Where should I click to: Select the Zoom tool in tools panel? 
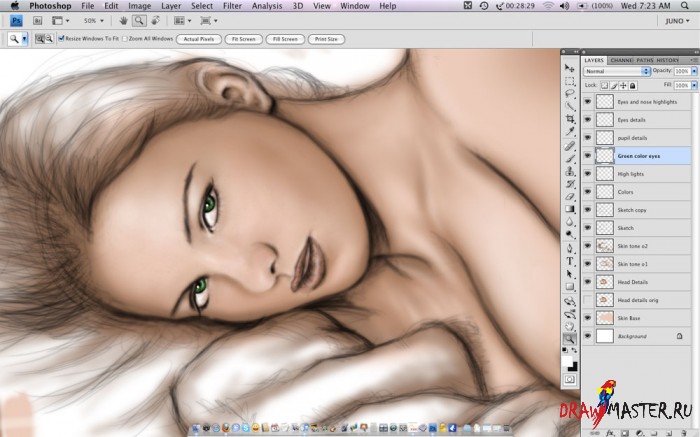click(569, 339)
